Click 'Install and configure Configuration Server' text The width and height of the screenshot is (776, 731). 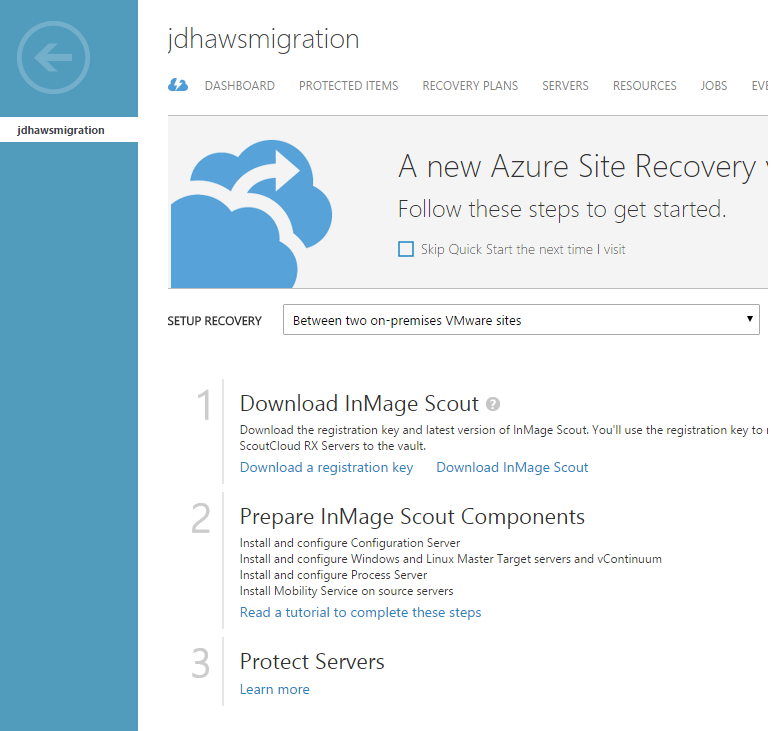click(x=350, y=543)
